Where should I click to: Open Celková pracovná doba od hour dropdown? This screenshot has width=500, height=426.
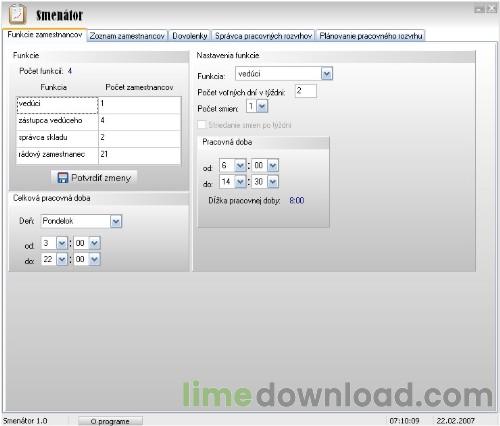(62, 243)
